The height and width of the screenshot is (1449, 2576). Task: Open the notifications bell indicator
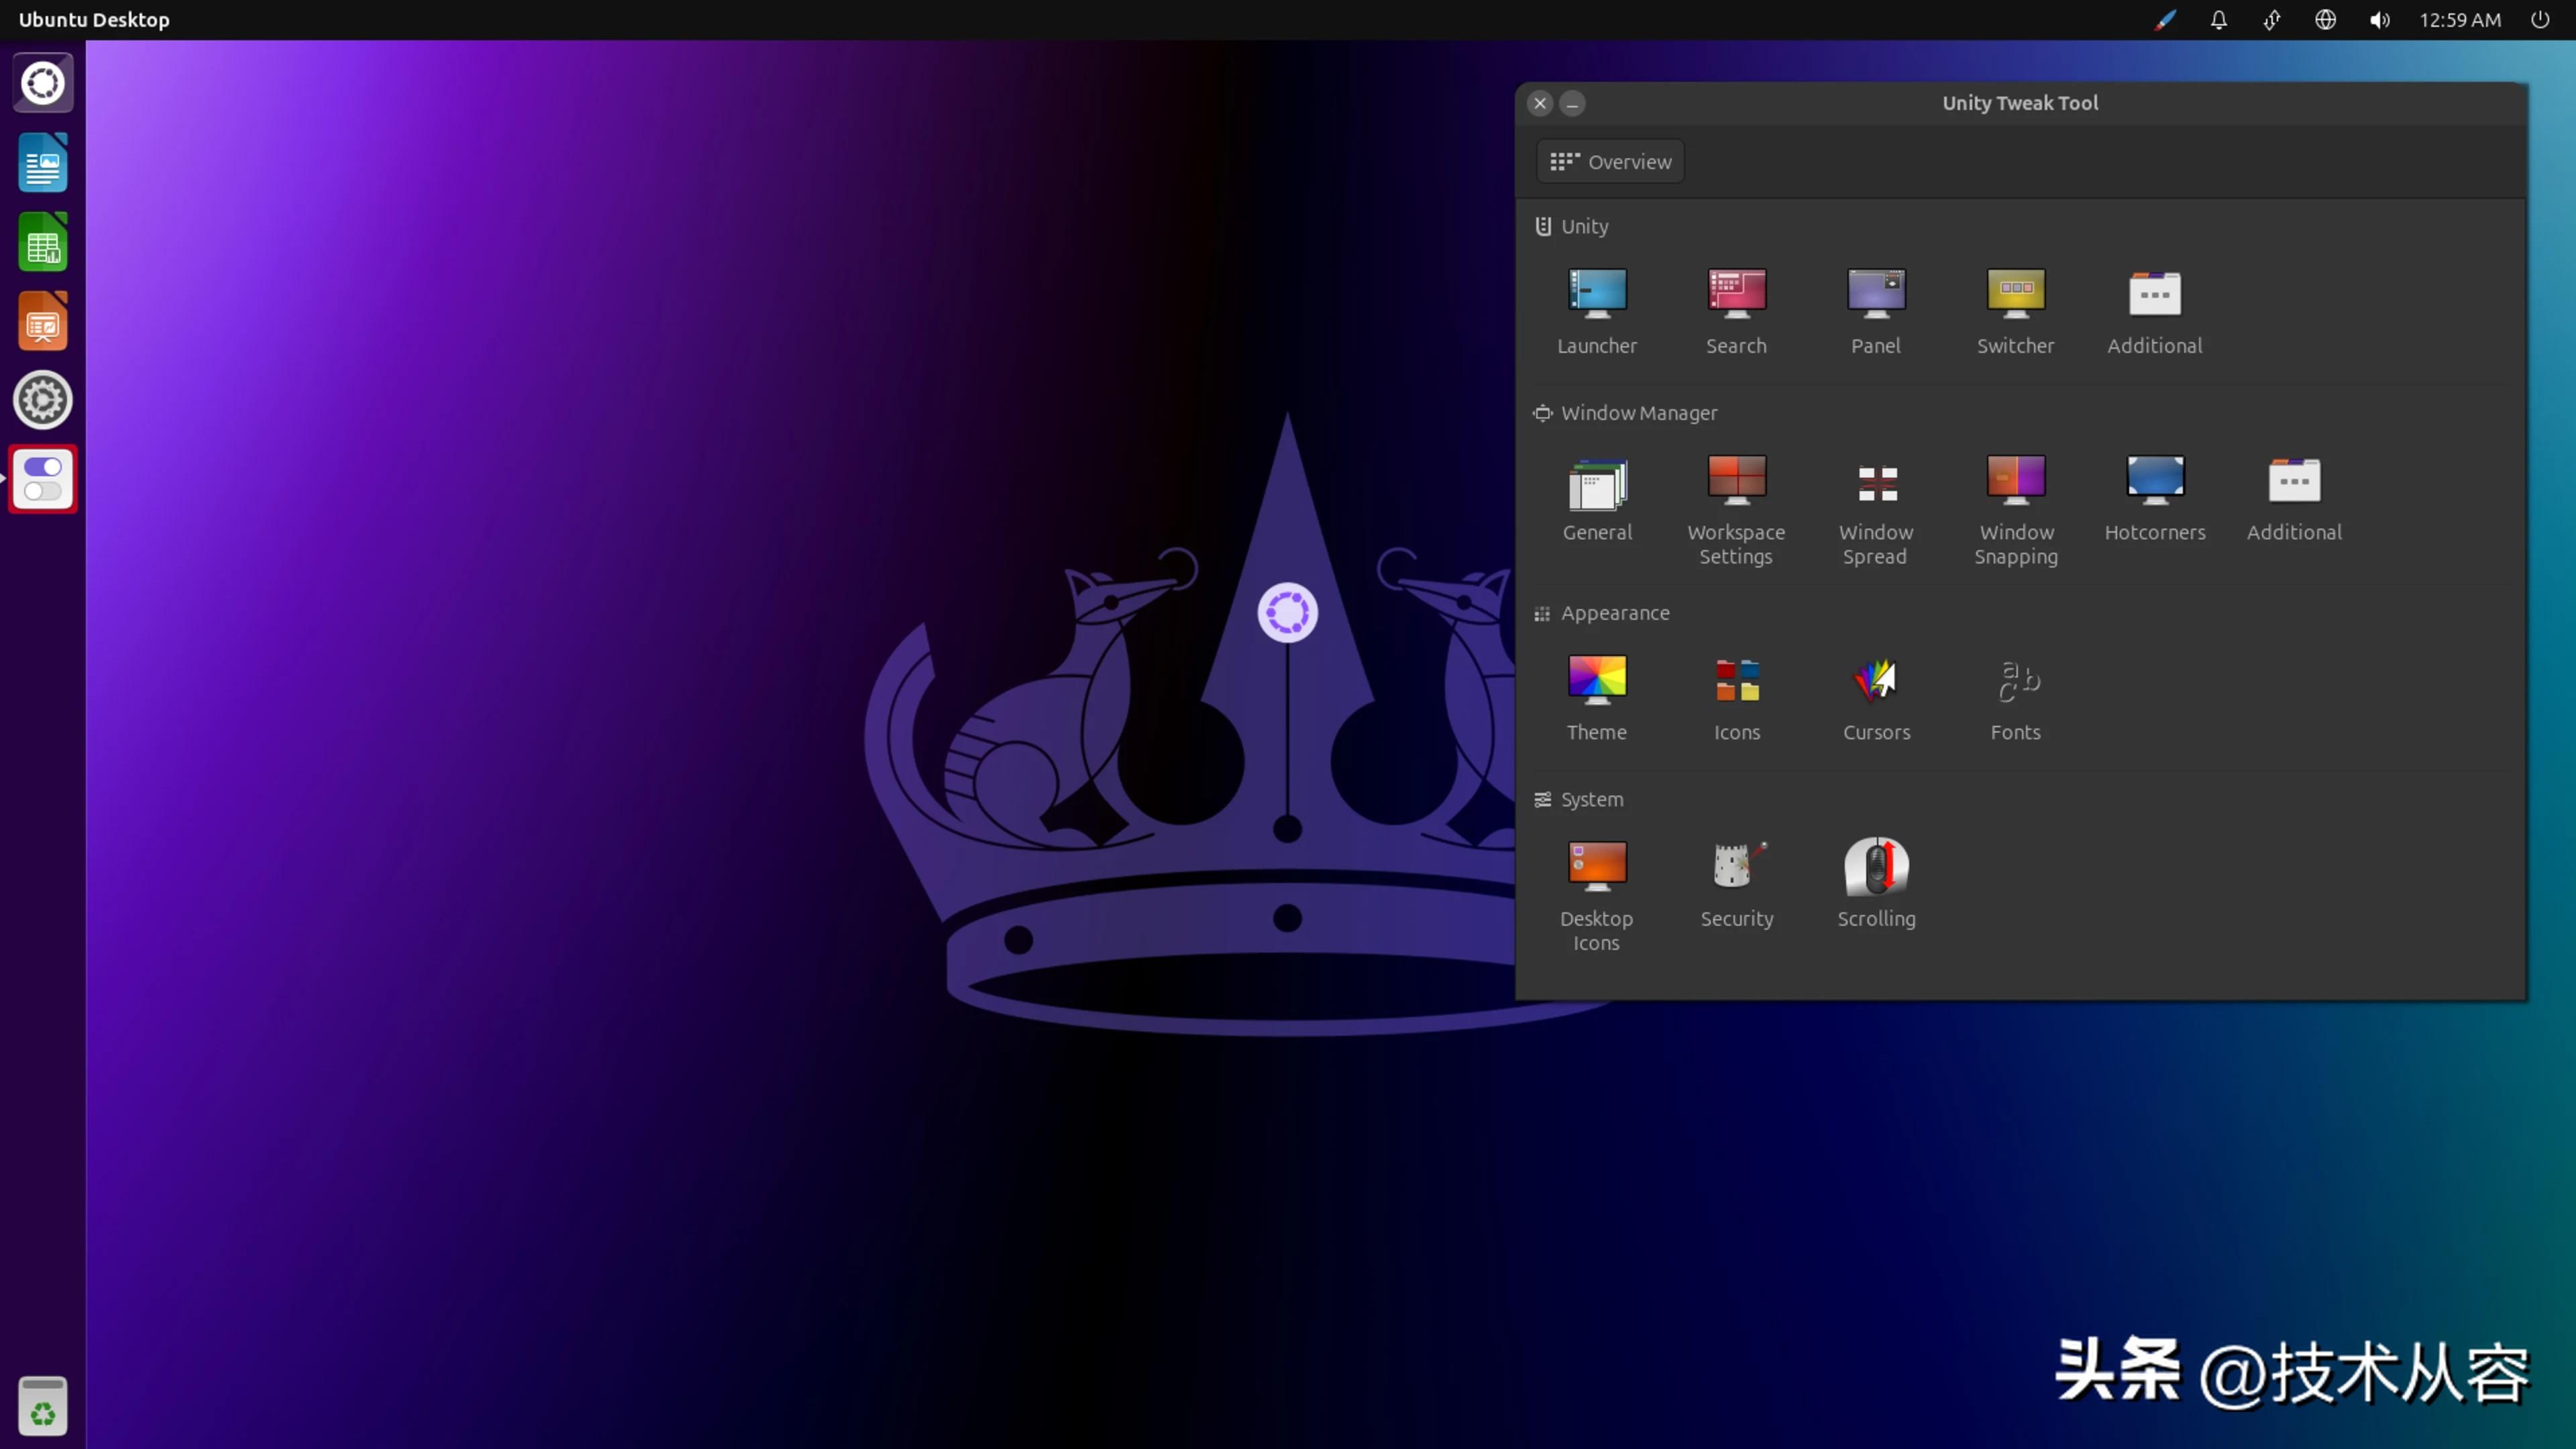pyautogui.click(x=2218, y=20)
